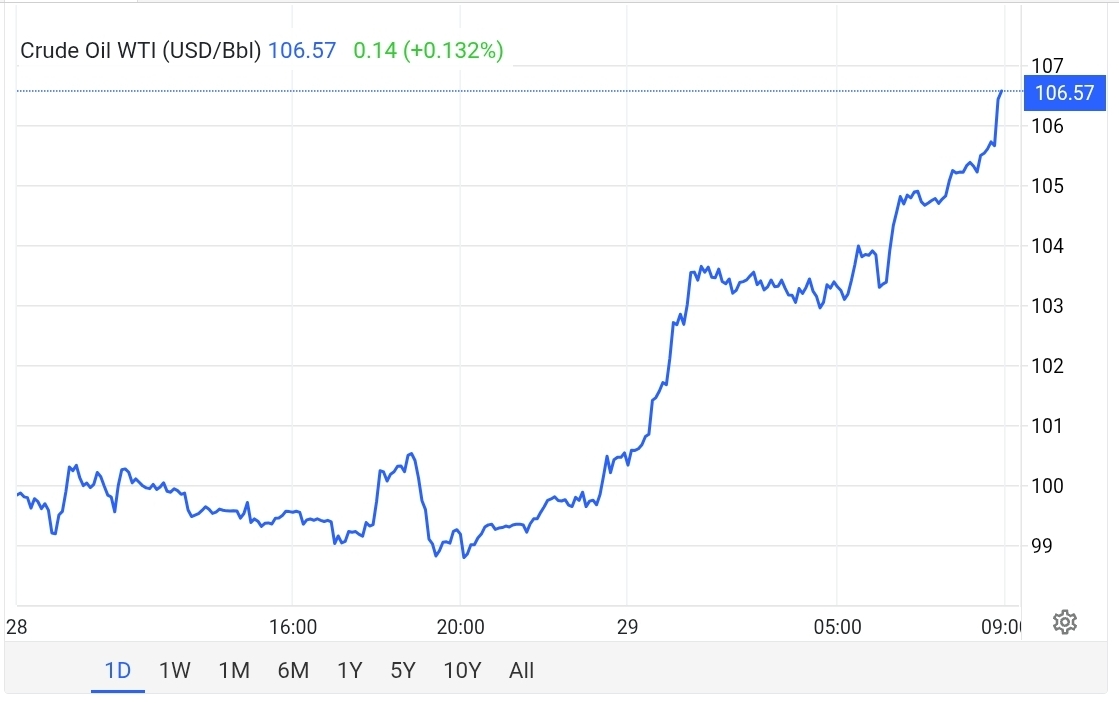Click the blue 106.57 price tag on axis
This screenshot has width=1119, height=703.
tap(1064, 94)
